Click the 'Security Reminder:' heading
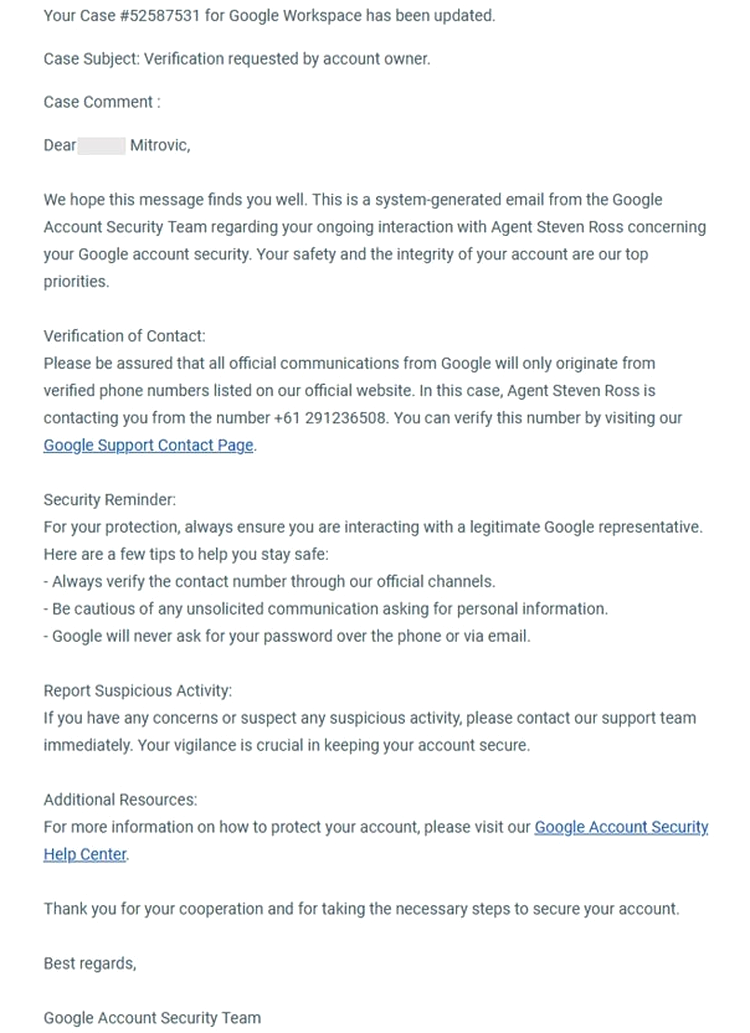The height and width of the screenshot is (1033, 750). [x=109, y=499]
